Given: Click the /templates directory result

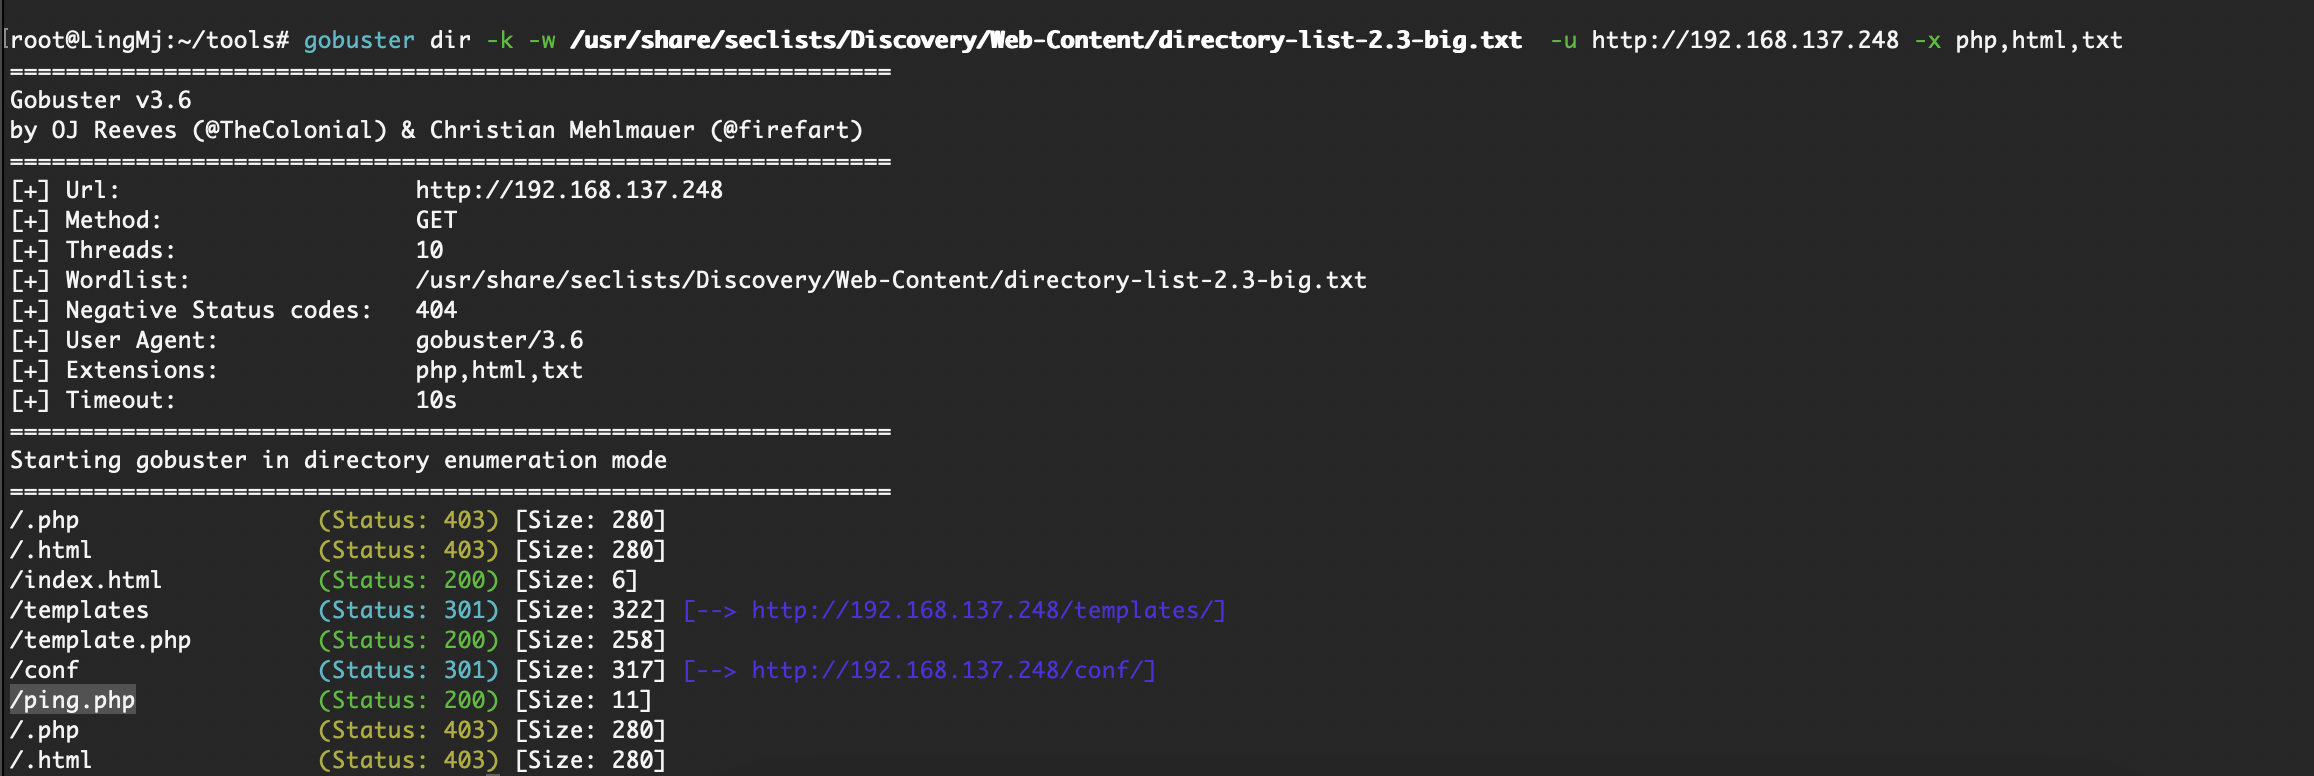Looking at the screenshot, I should (x=79, y=610).
